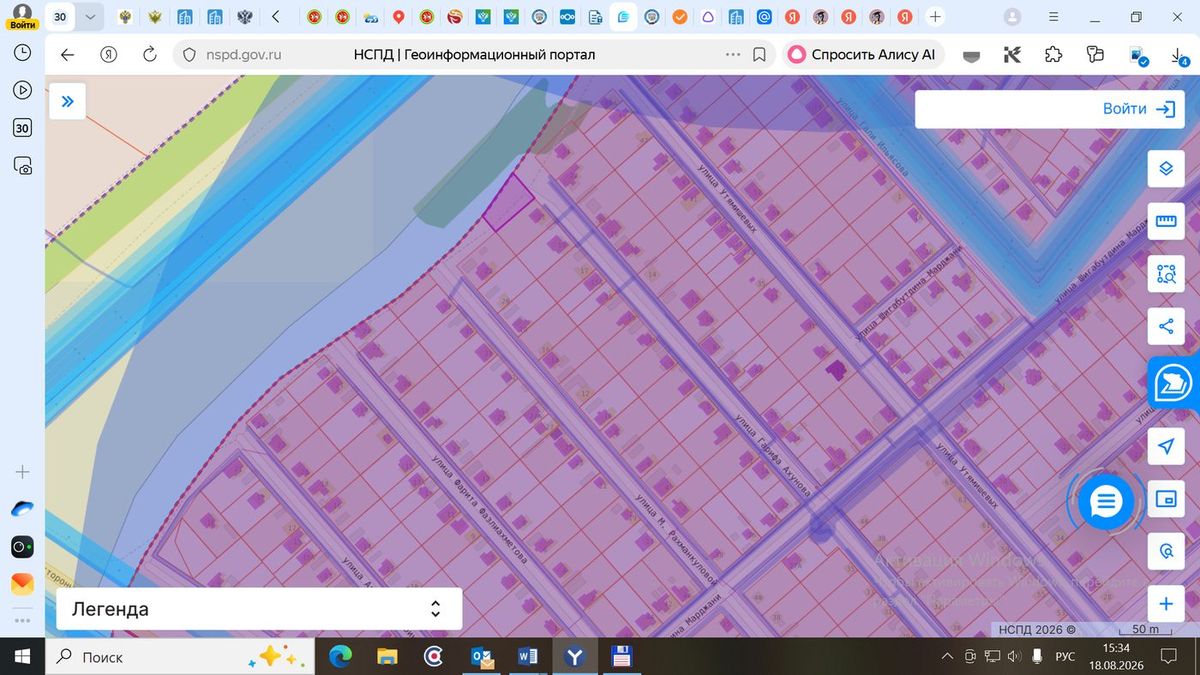Open the round chat assistant bubble

coord(1105,502)
